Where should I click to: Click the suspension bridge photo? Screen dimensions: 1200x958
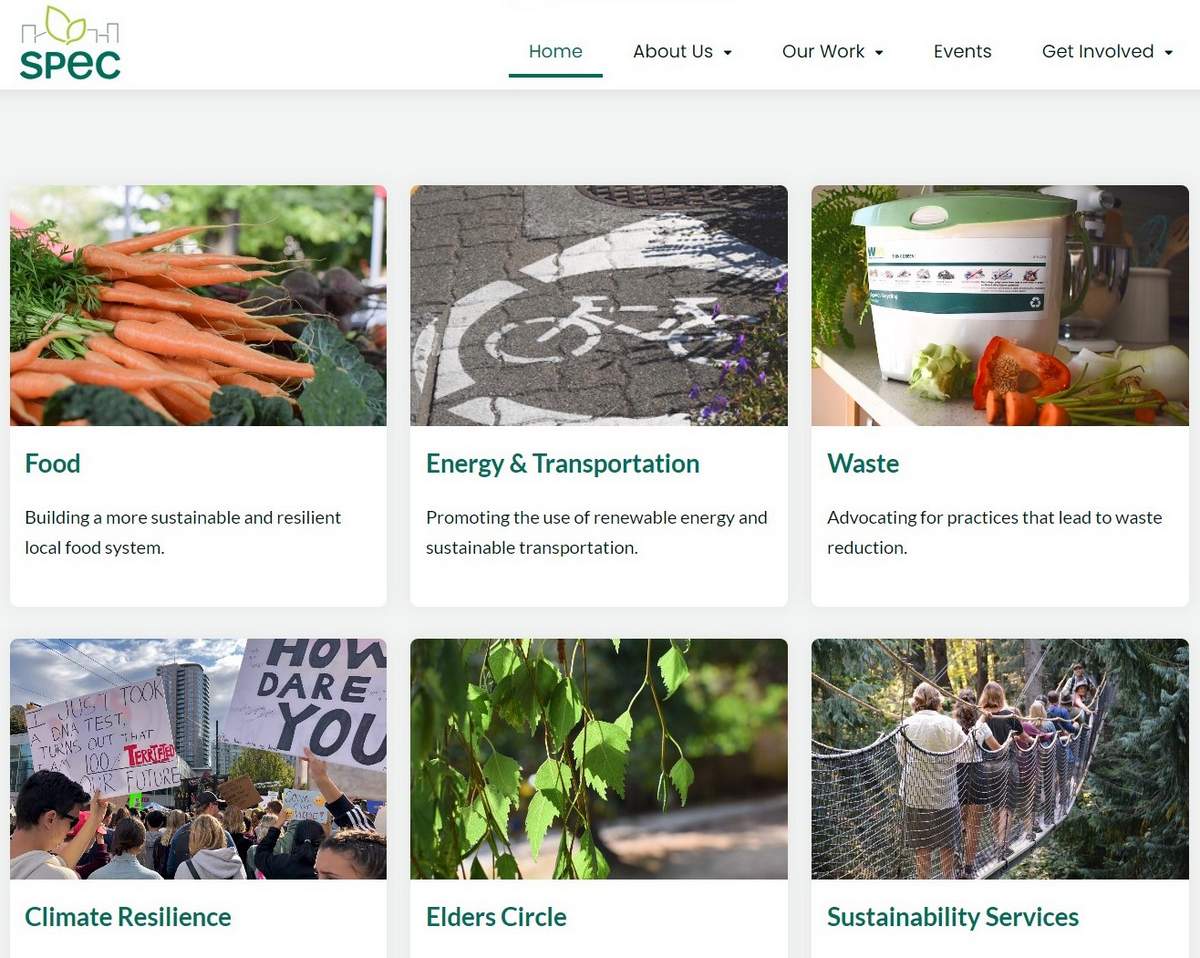1000,759
